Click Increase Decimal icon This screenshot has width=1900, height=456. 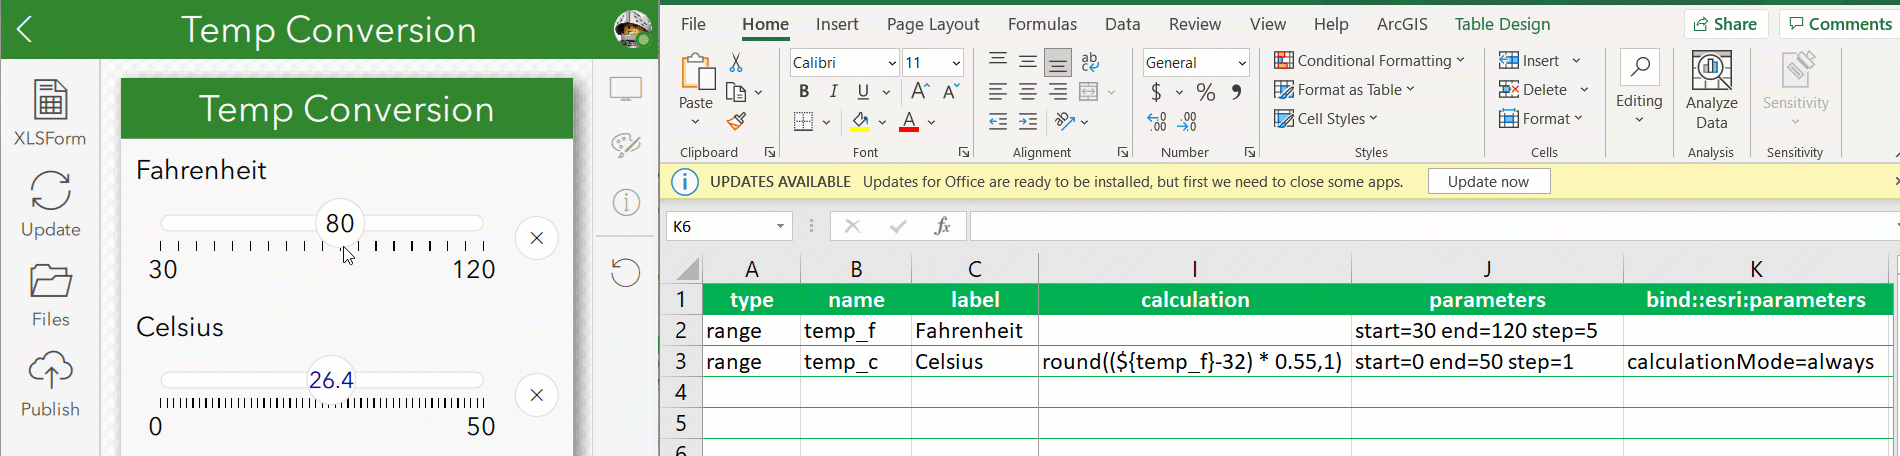coord(1157,122)
